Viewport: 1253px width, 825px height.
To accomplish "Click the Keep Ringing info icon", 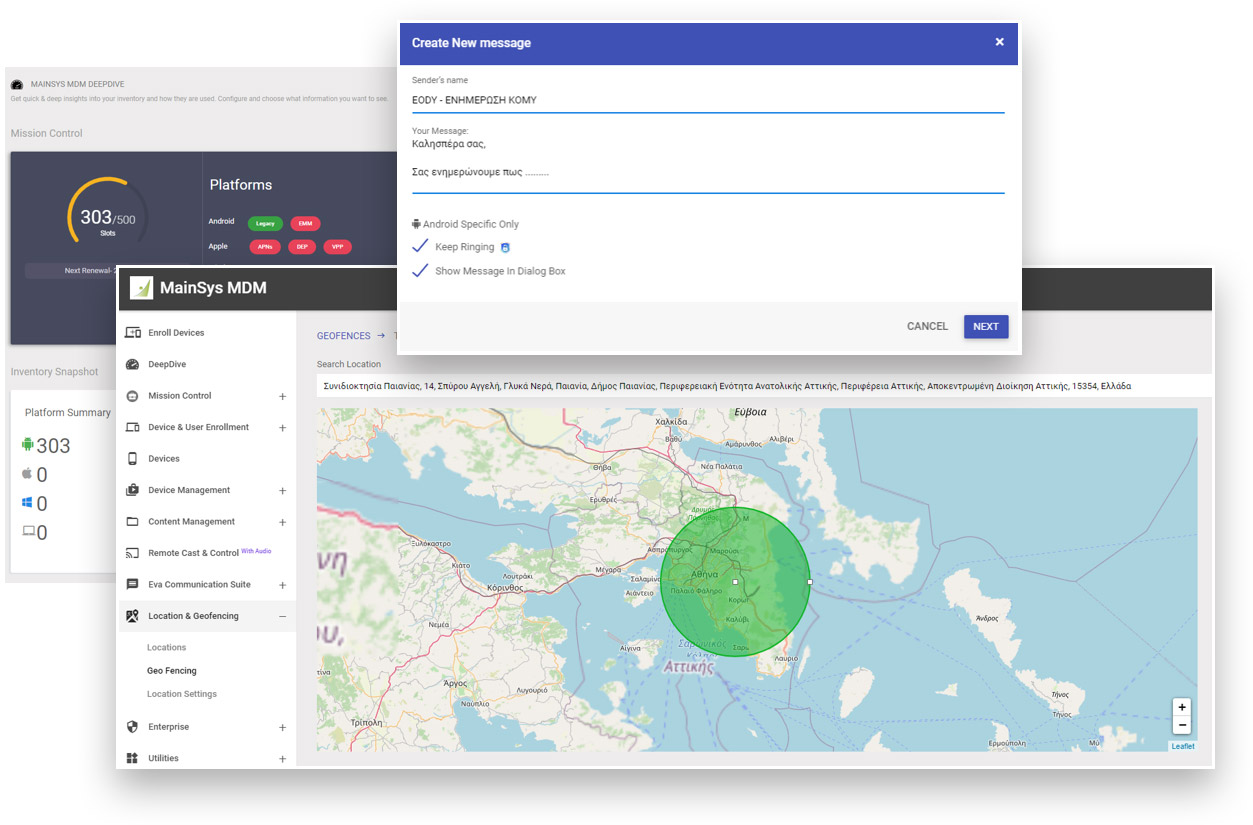I will click(x=505, y=247).
